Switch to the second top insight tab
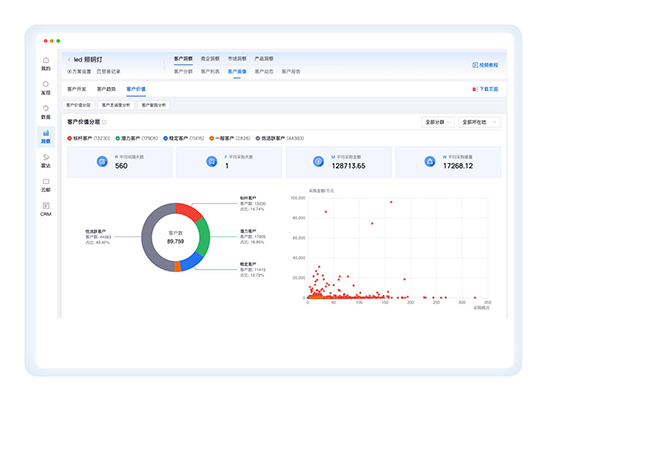Viewport: 660px width, 450px height. [x=210, y=59]
